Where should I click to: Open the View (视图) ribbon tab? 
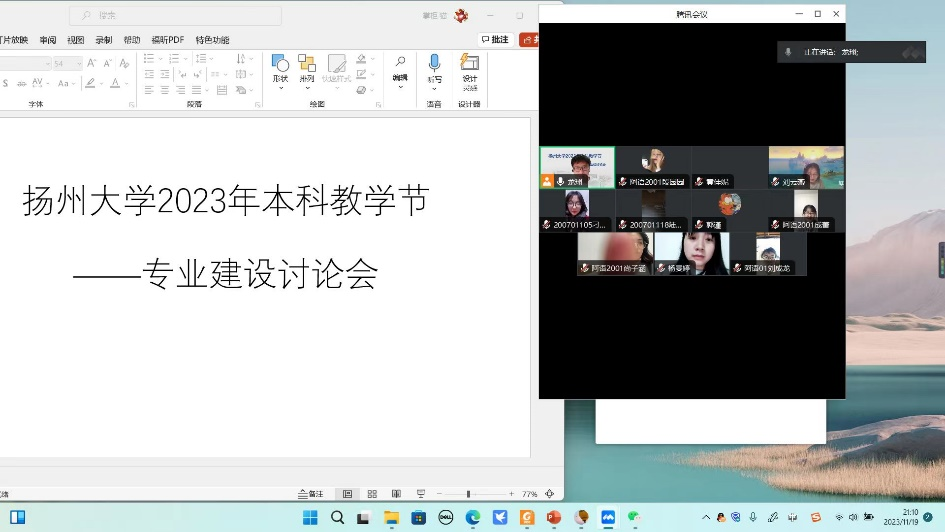pyautogui.click(x=76, y=40)
